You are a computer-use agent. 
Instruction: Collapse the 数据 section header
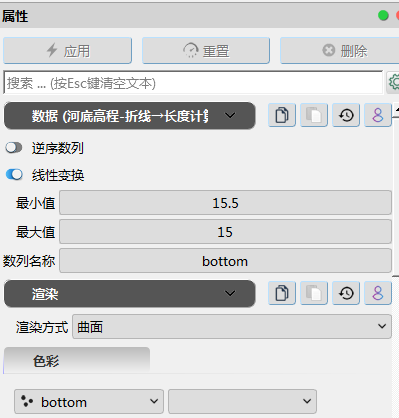coord(130,116)
